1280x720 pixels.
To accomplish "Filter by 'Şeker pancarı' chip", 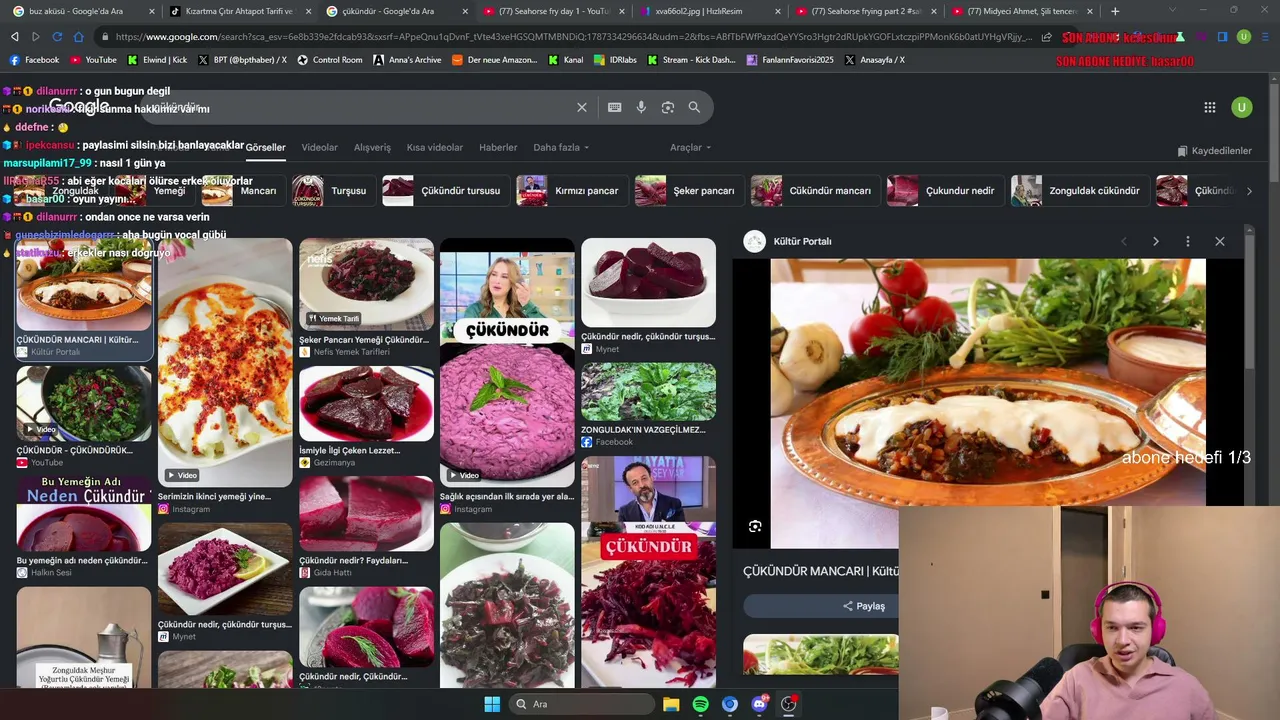I will (x=689, y=190).
